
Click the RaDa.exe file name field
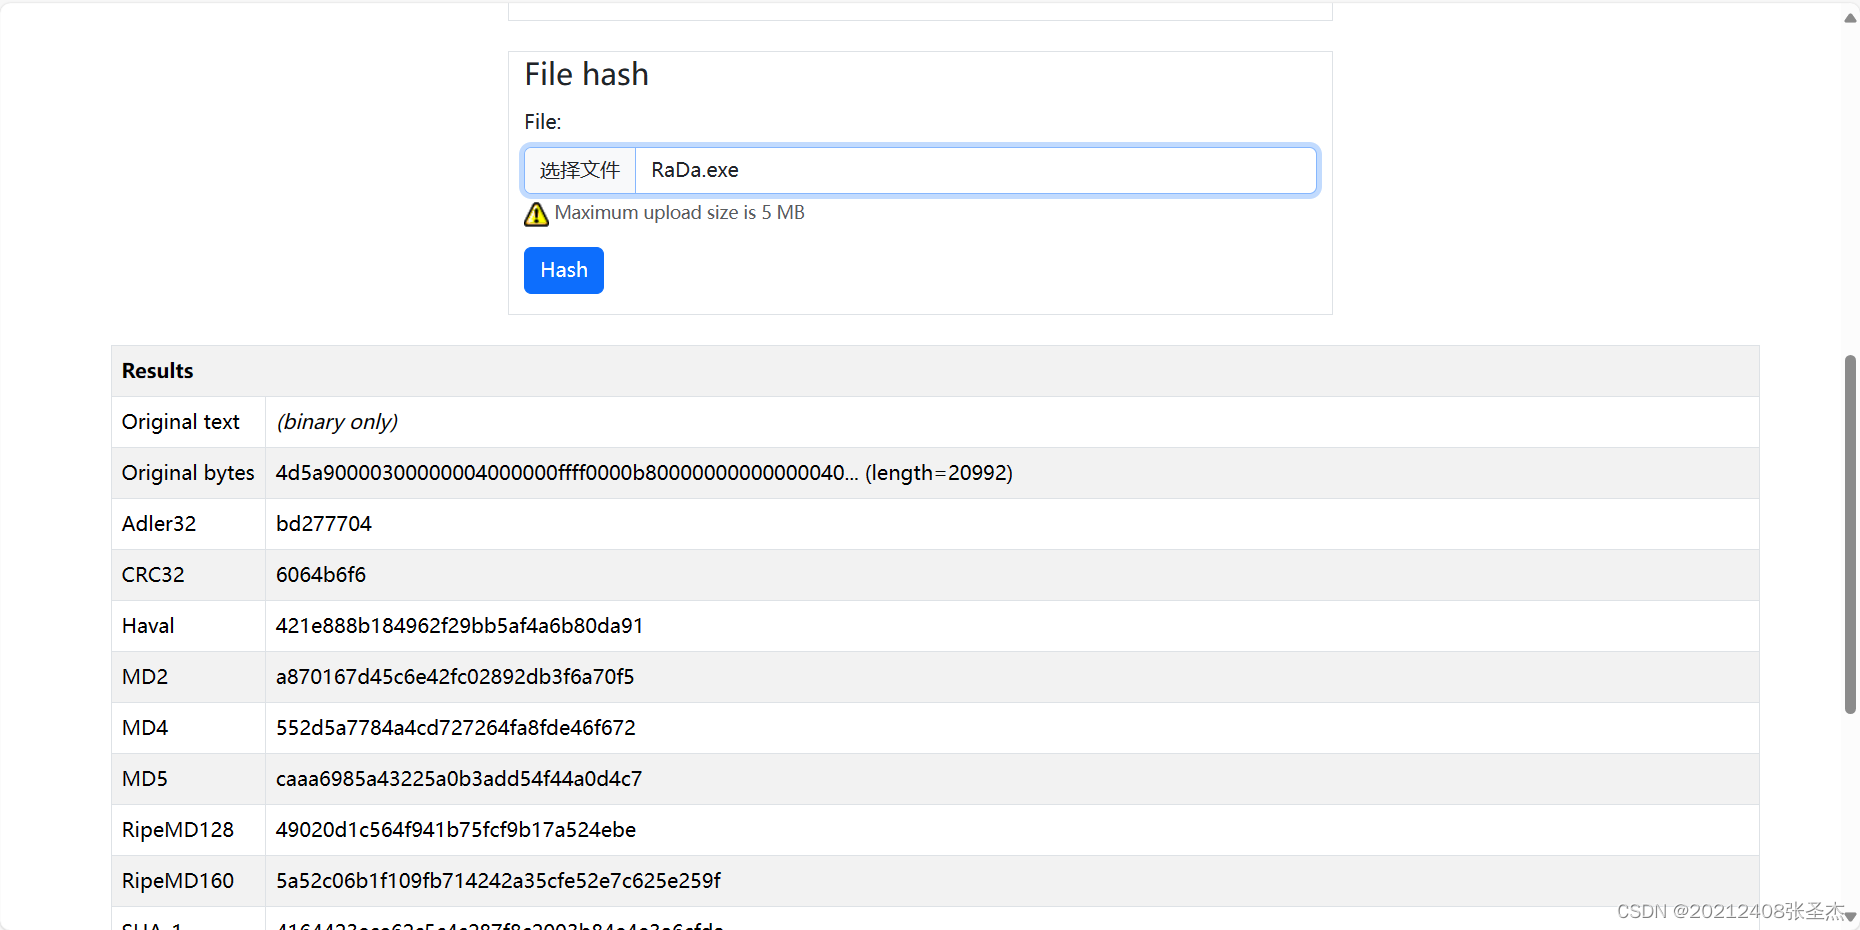click(x=975, y=170)
